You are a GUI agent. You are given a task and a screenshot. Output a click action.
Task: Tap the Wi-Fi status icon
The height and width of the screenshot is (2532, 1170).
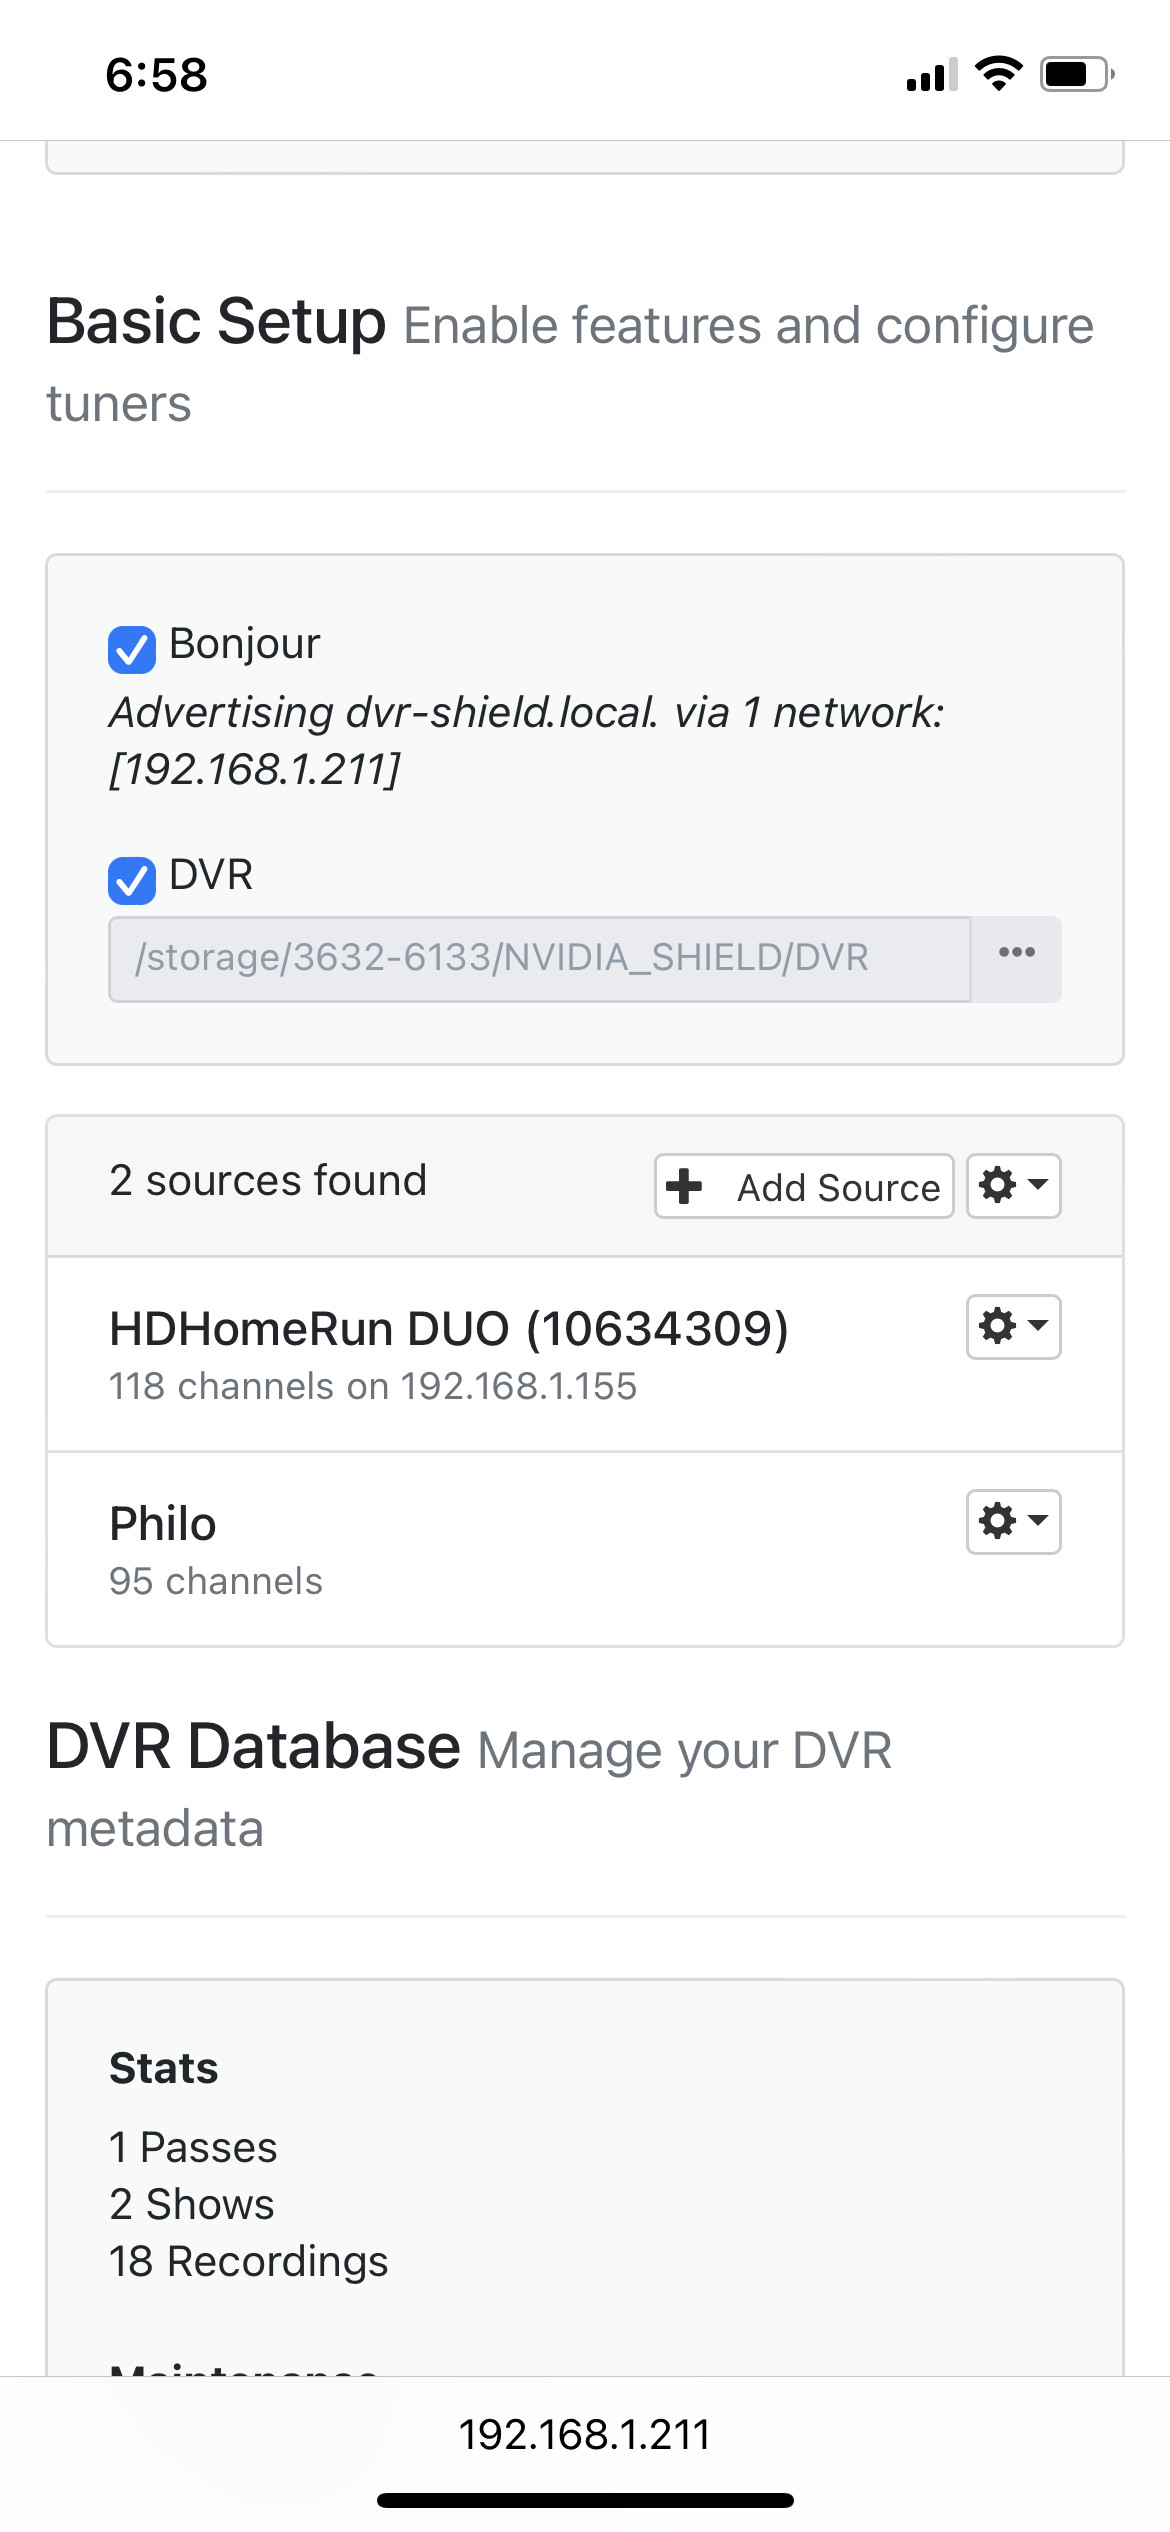(x=998, y=74)
